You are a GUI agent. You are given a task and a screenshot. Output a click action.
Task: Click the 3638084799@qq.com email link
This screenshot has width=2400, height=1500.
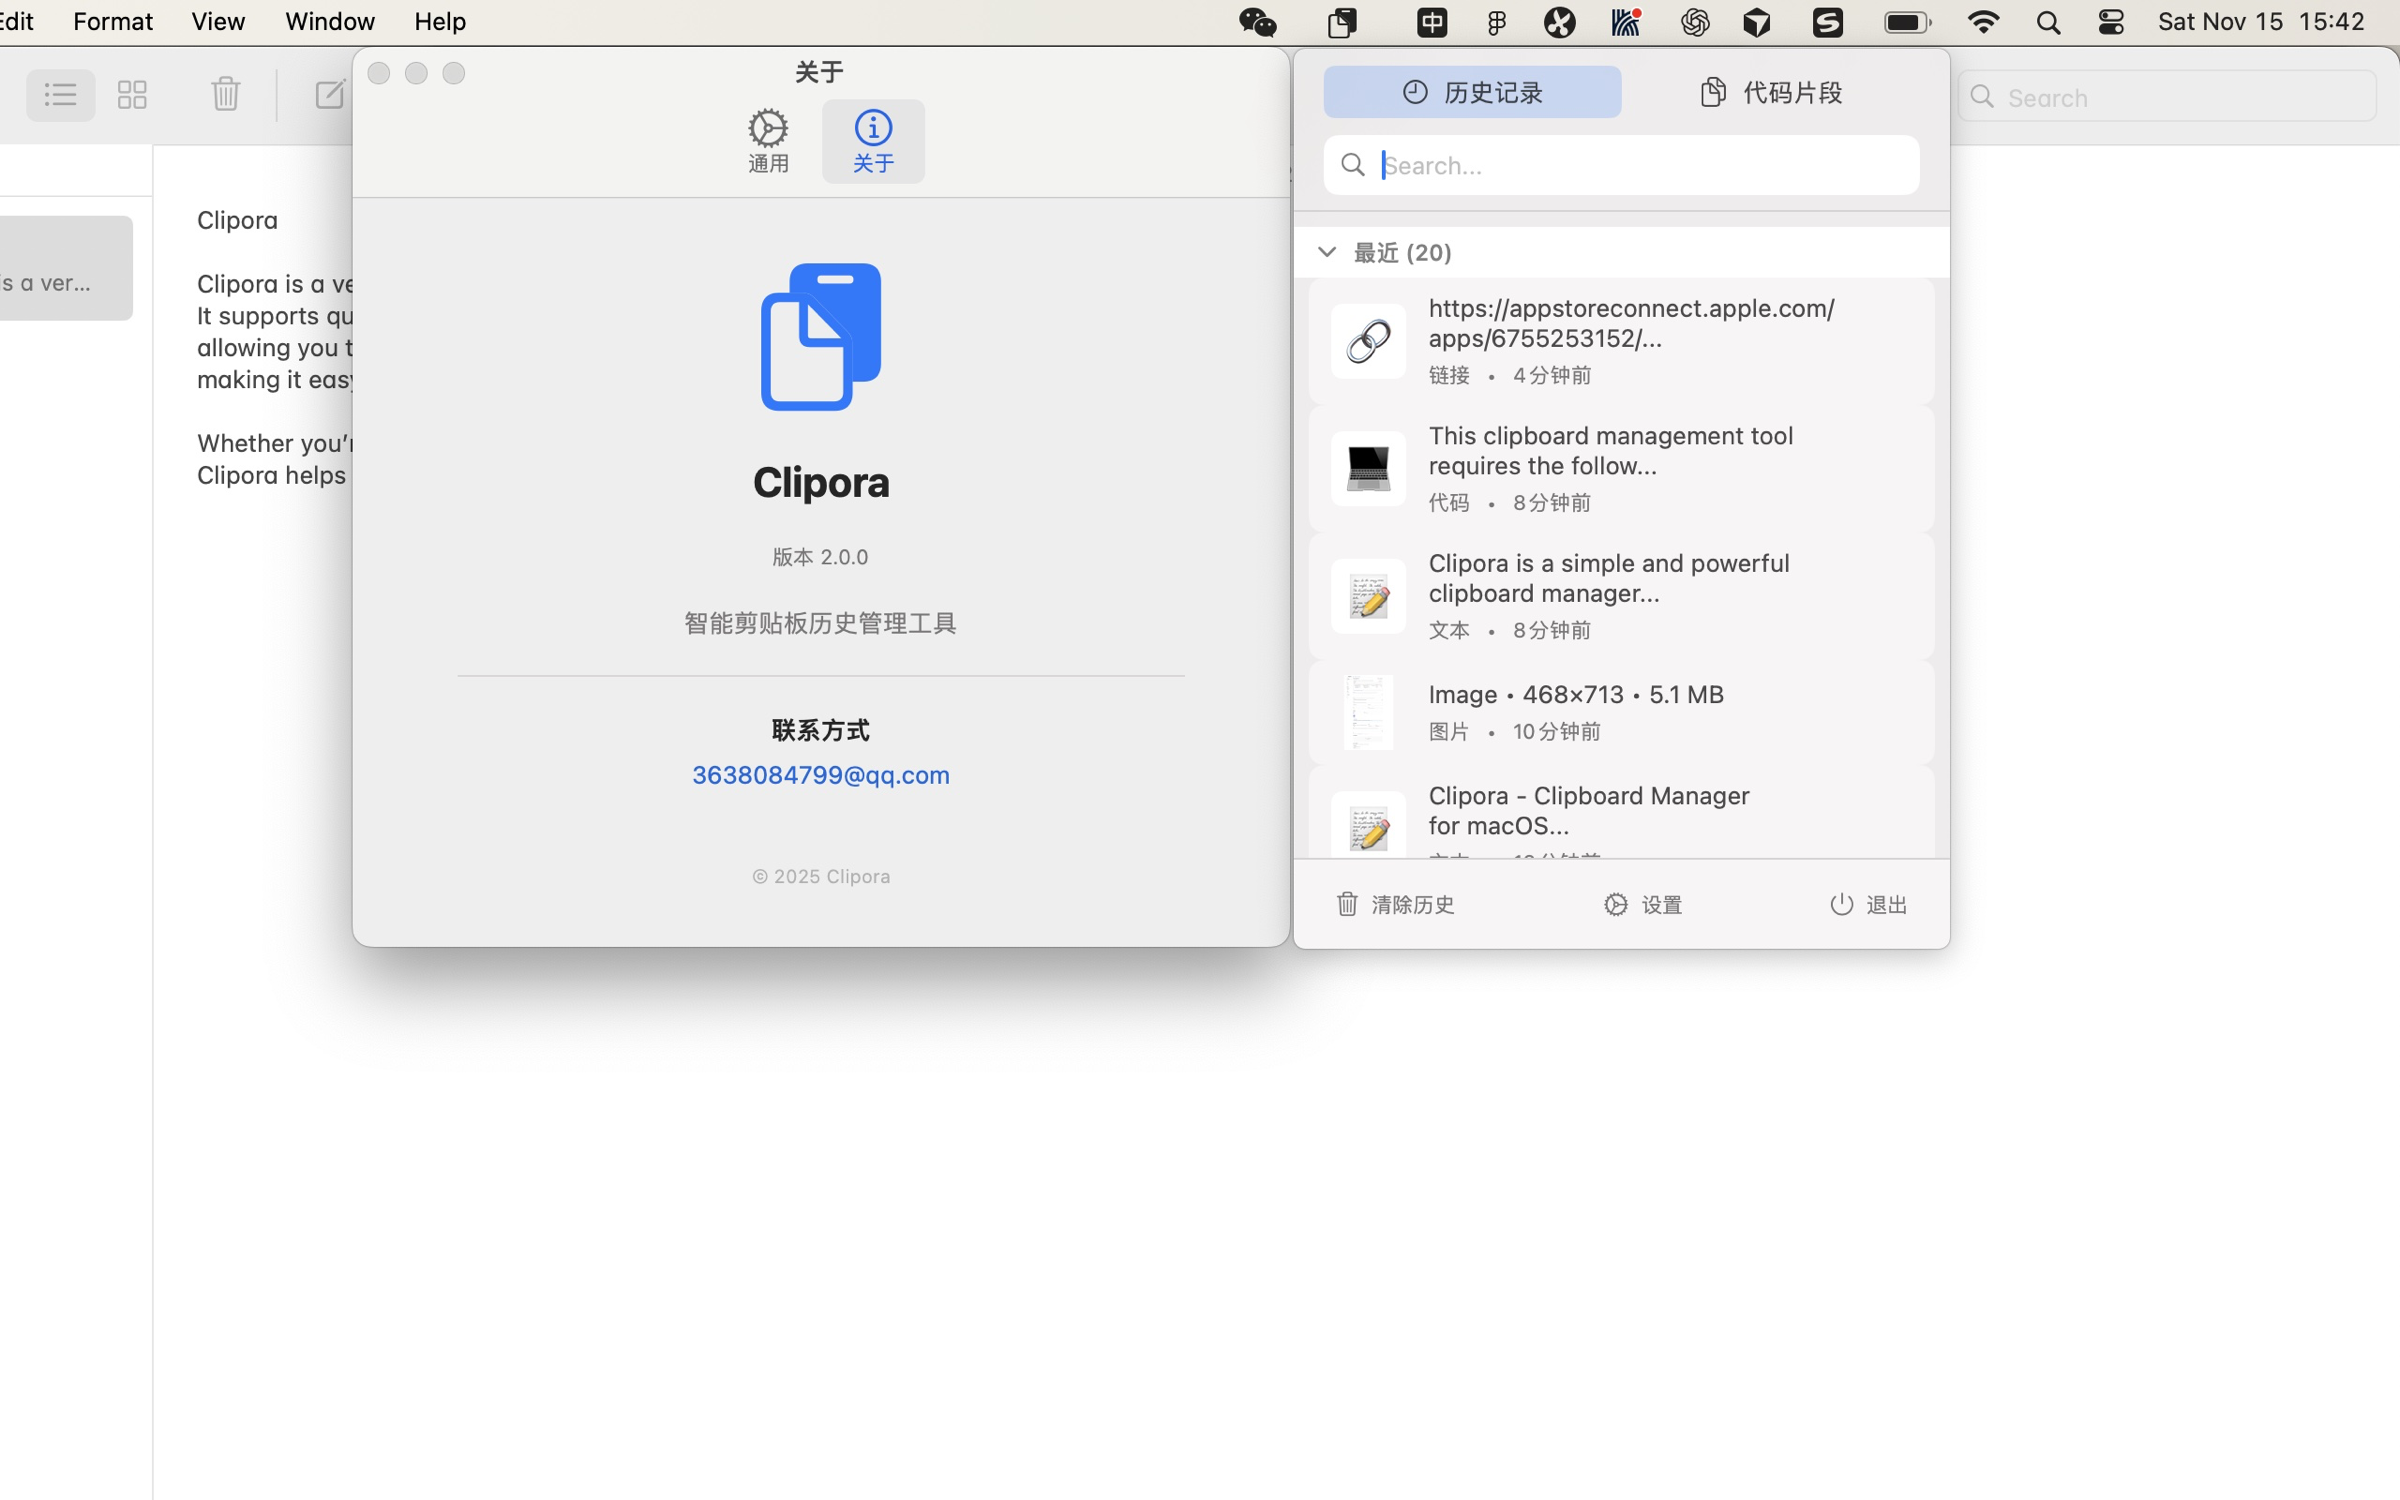pos(820,775)
